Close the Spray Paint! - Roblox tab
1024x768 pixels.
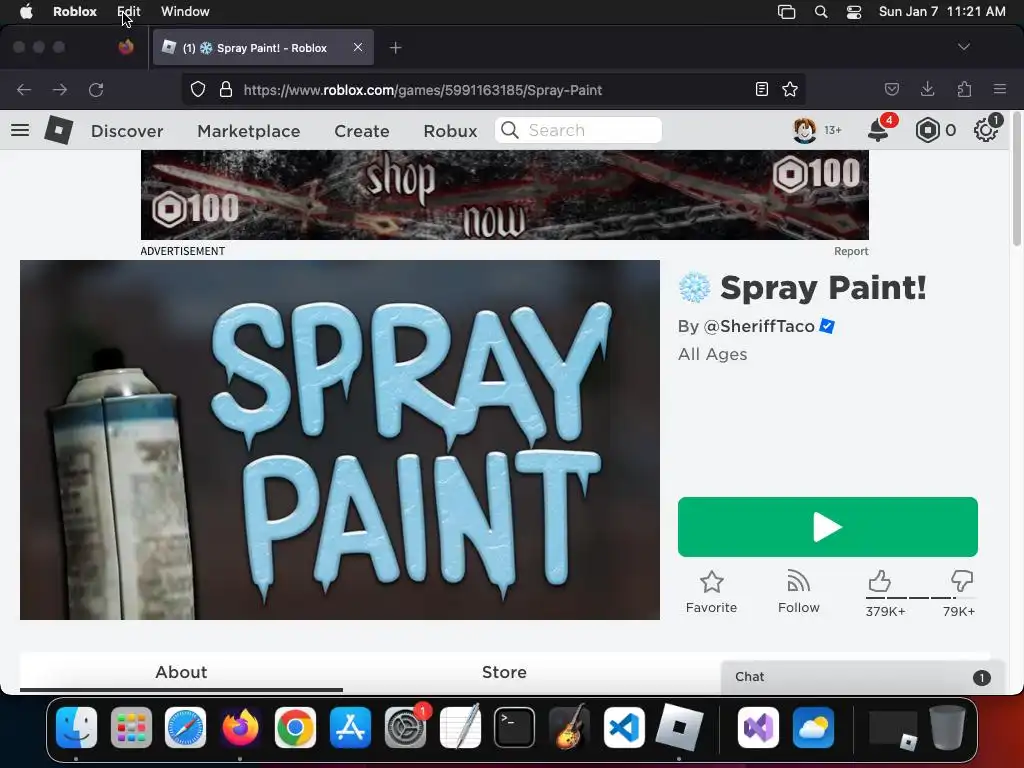[x=357, y=47]
